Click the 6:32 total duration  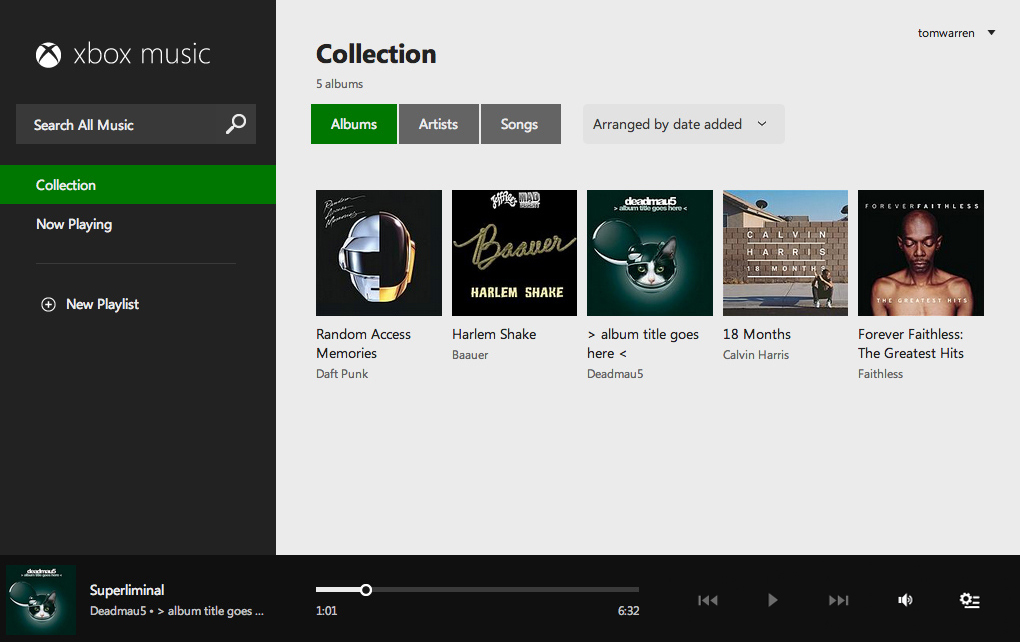pos(628,611)
